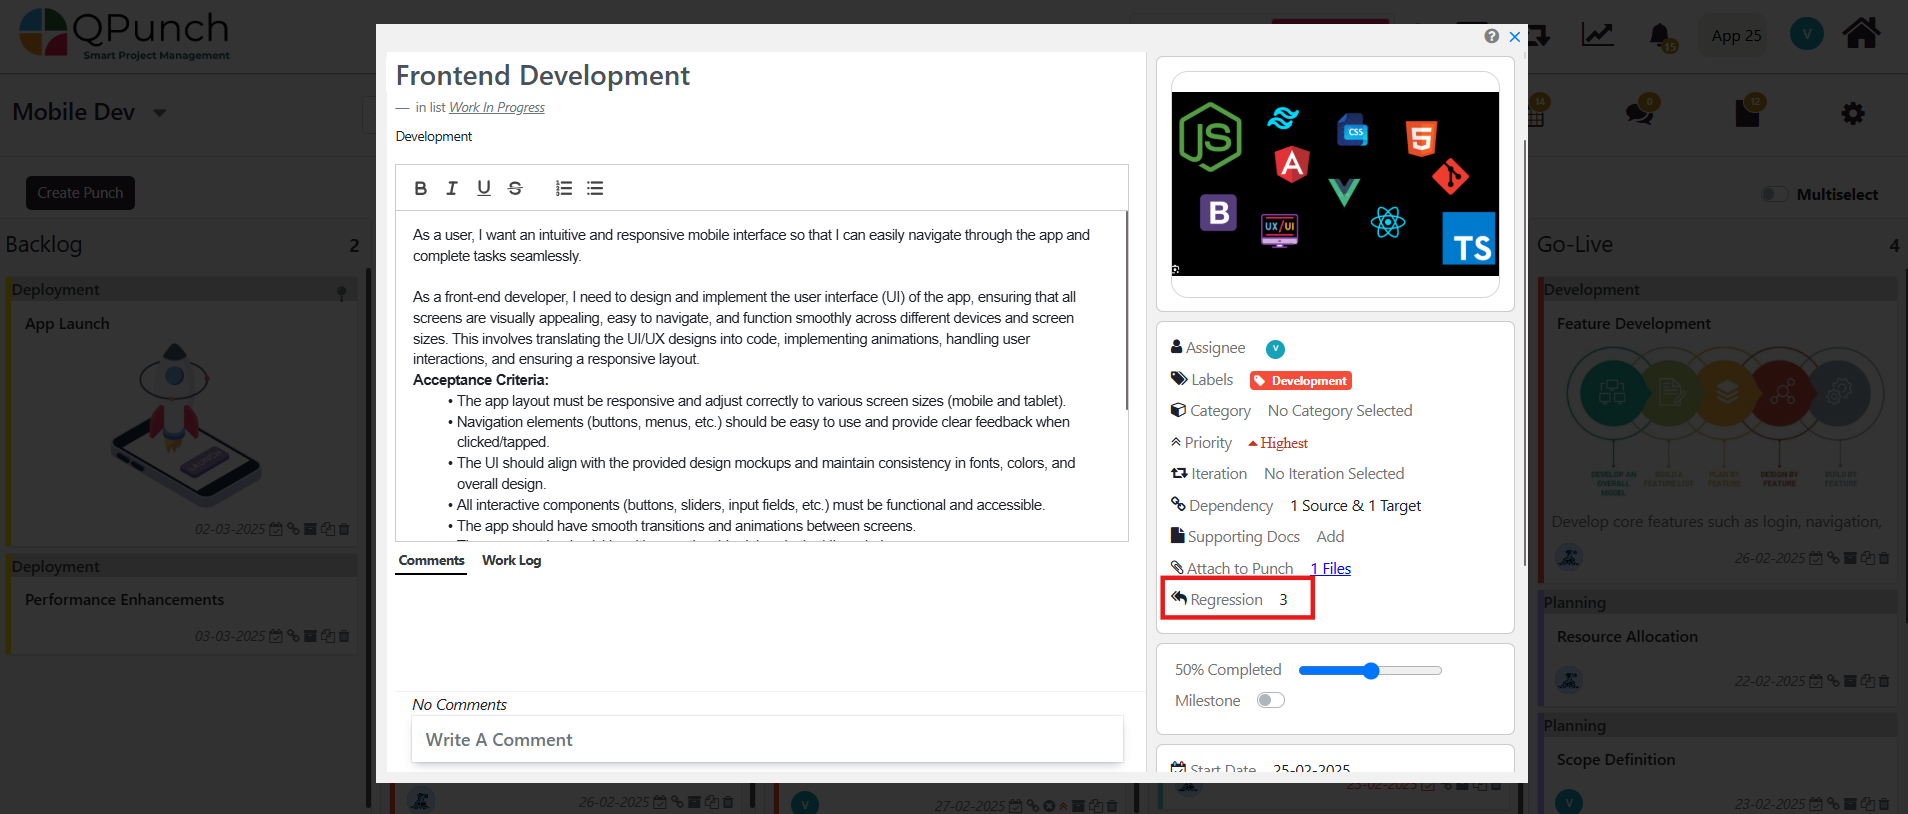The height and width of the screenshot is (814, 1908).
Task: Click the Development label tag
Action: point(1301,380)
